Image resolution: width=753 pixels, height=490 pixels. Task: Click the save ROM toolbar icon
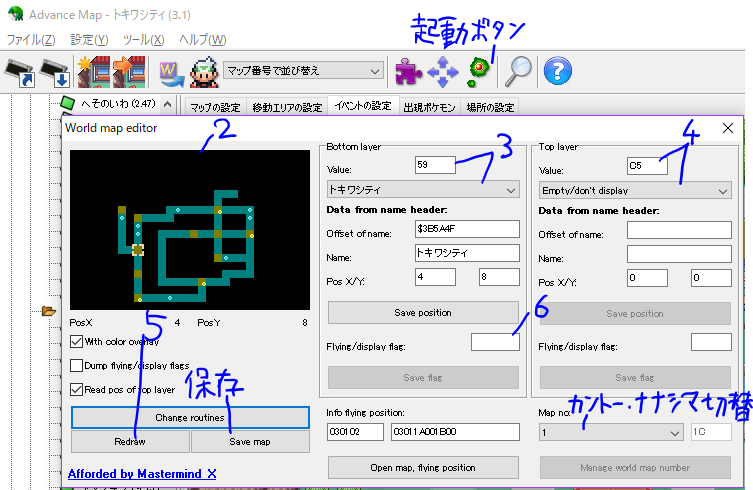tap(55, 73)
